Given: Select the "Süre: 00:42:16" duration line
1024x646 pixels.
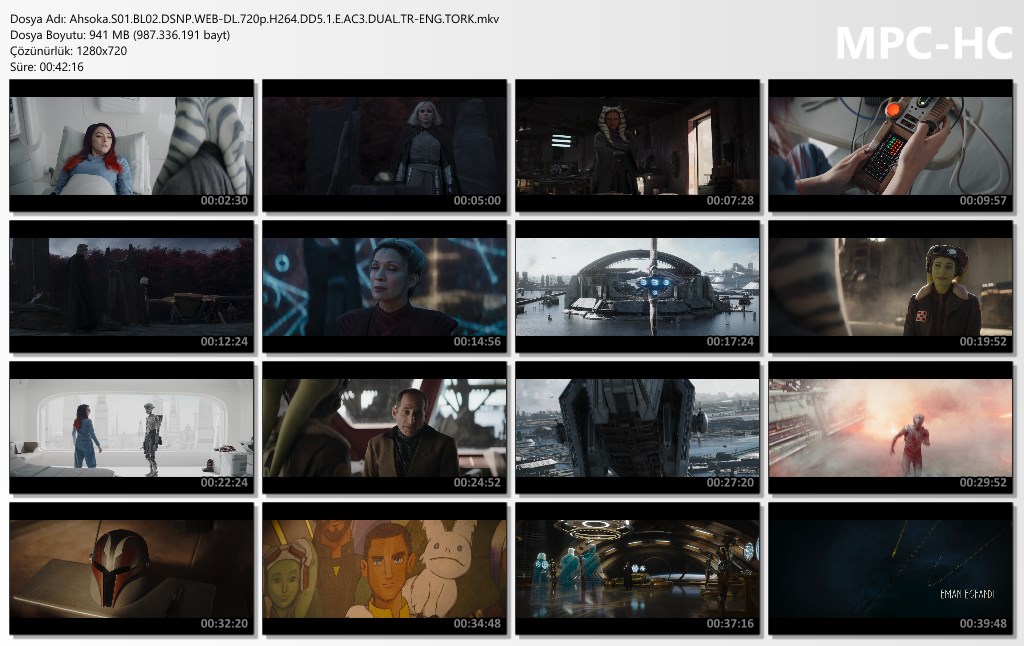Looking at the screenshot, I should tap(47, 67).
